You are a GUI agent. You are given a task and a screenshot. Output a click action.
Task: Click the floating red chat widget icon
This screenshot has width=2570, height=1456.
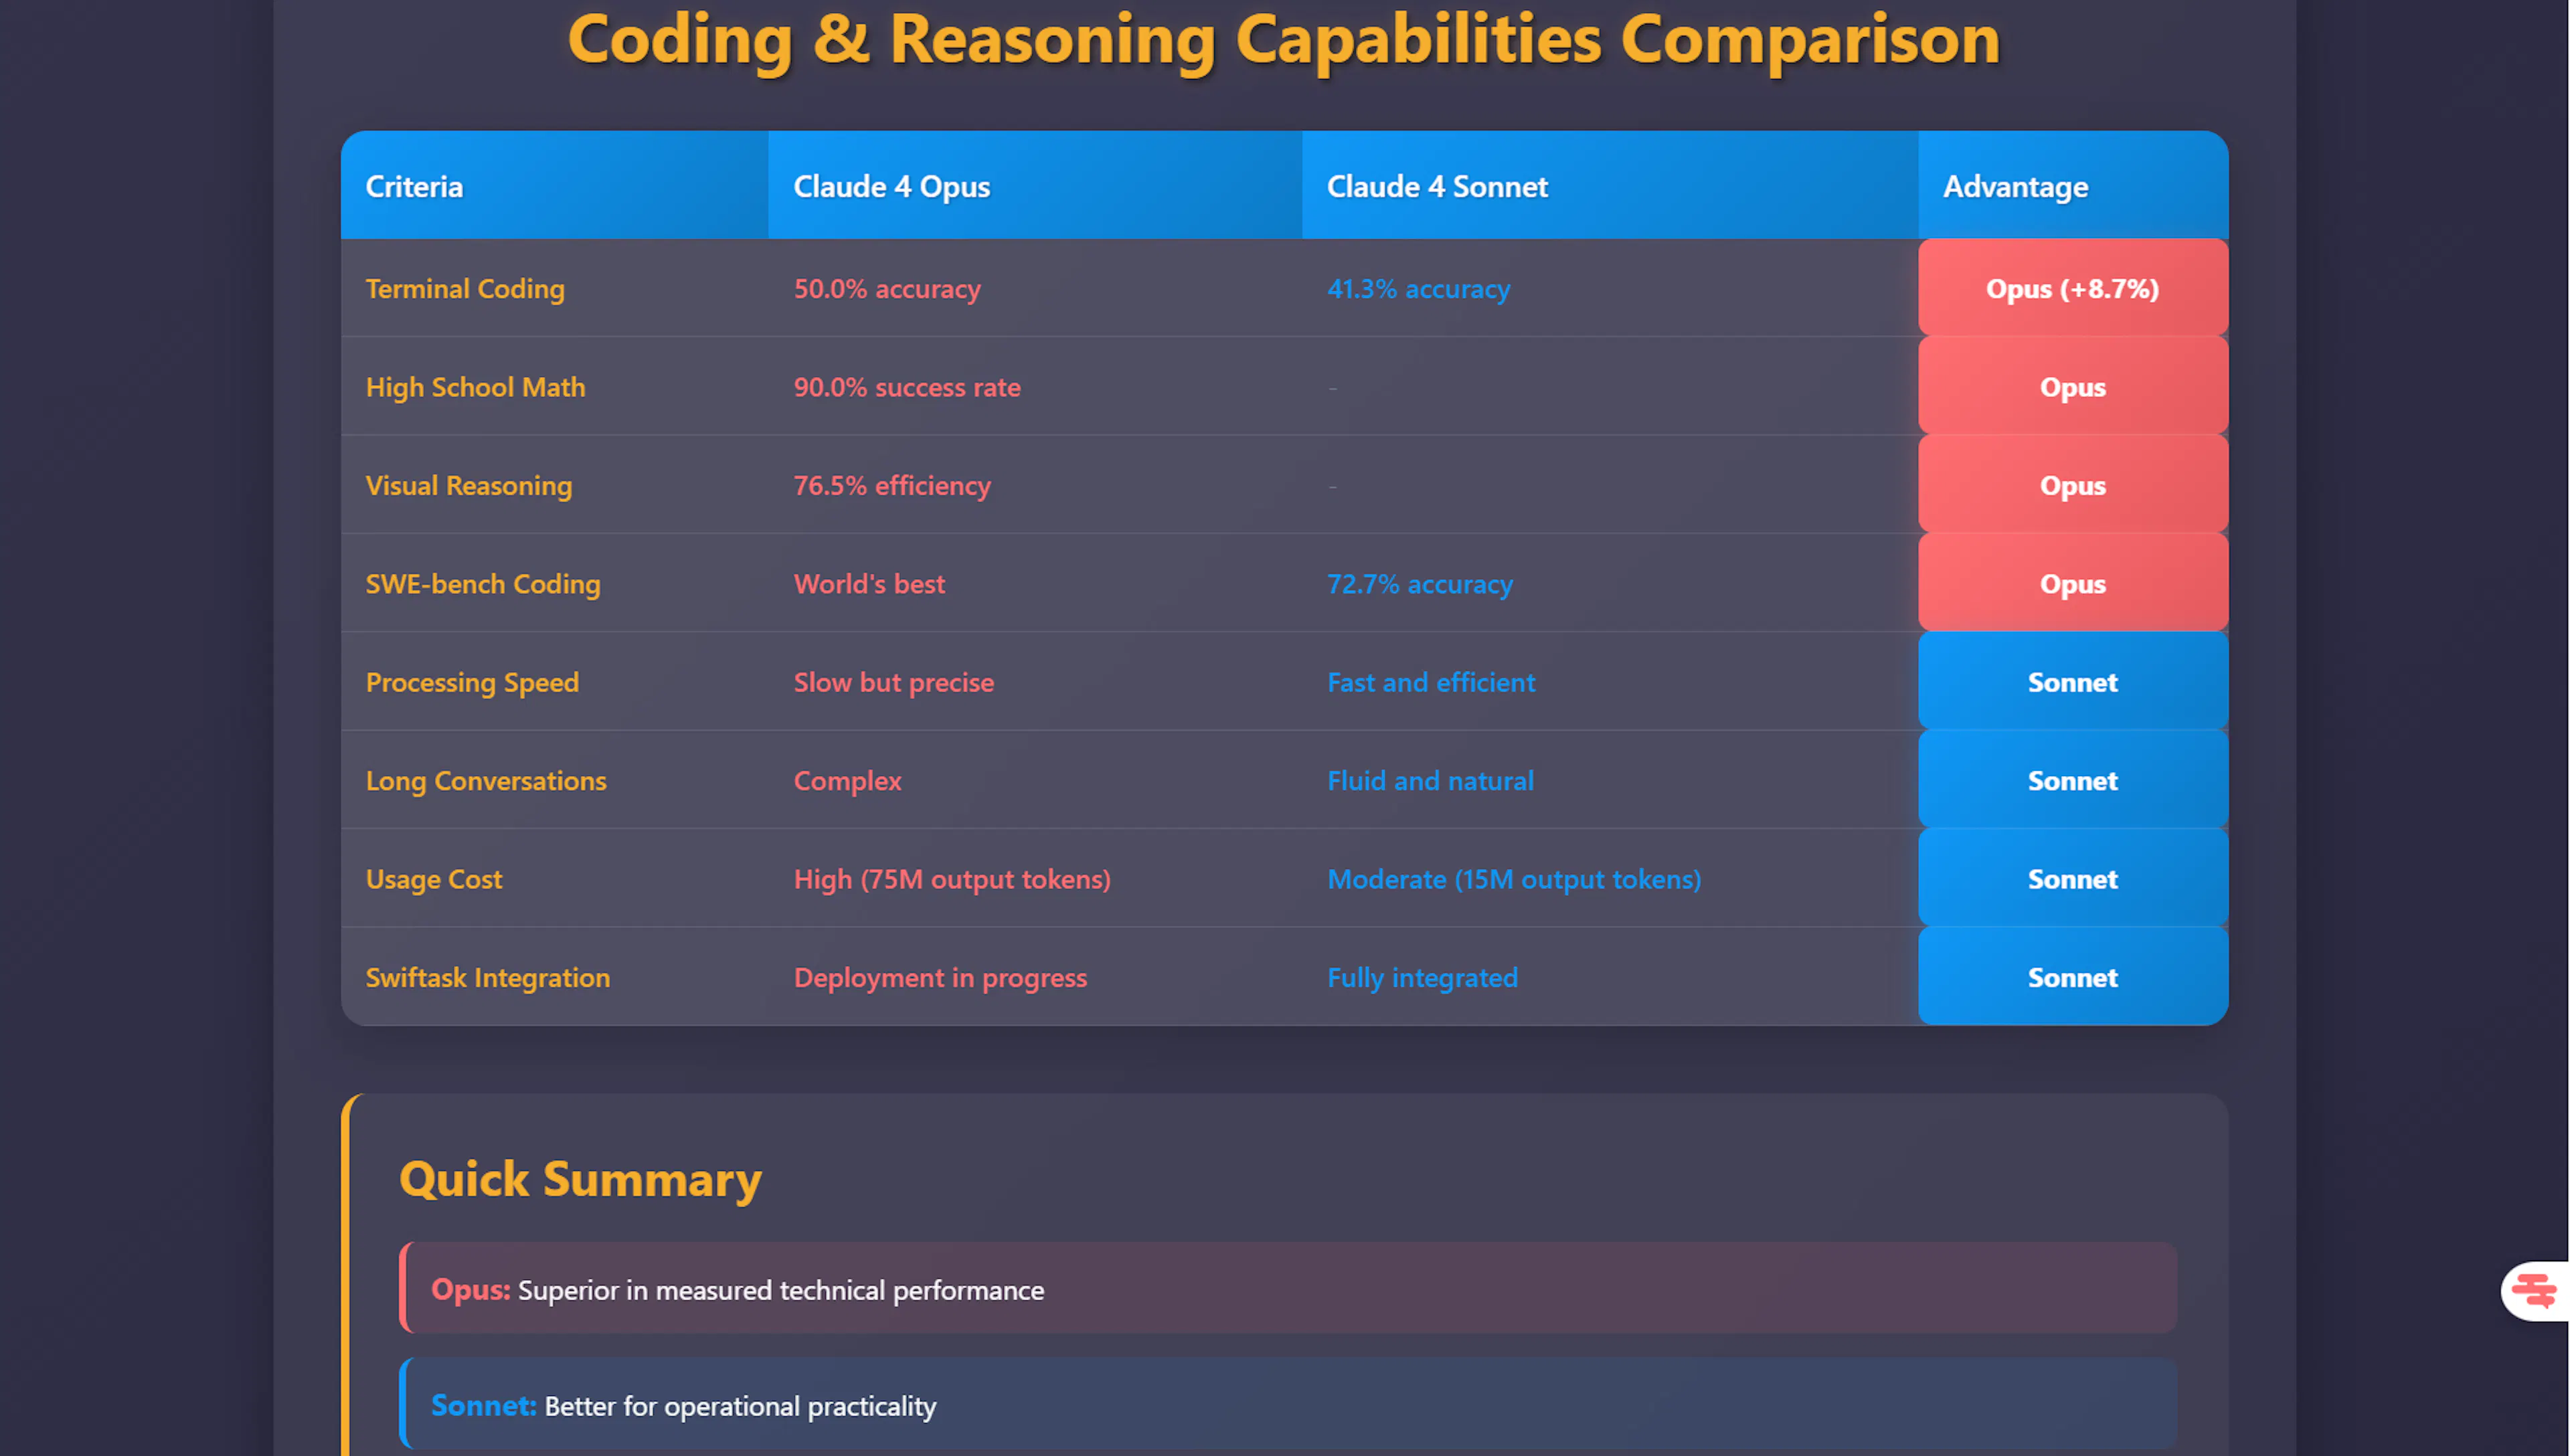click(x=2534, y=1290)
